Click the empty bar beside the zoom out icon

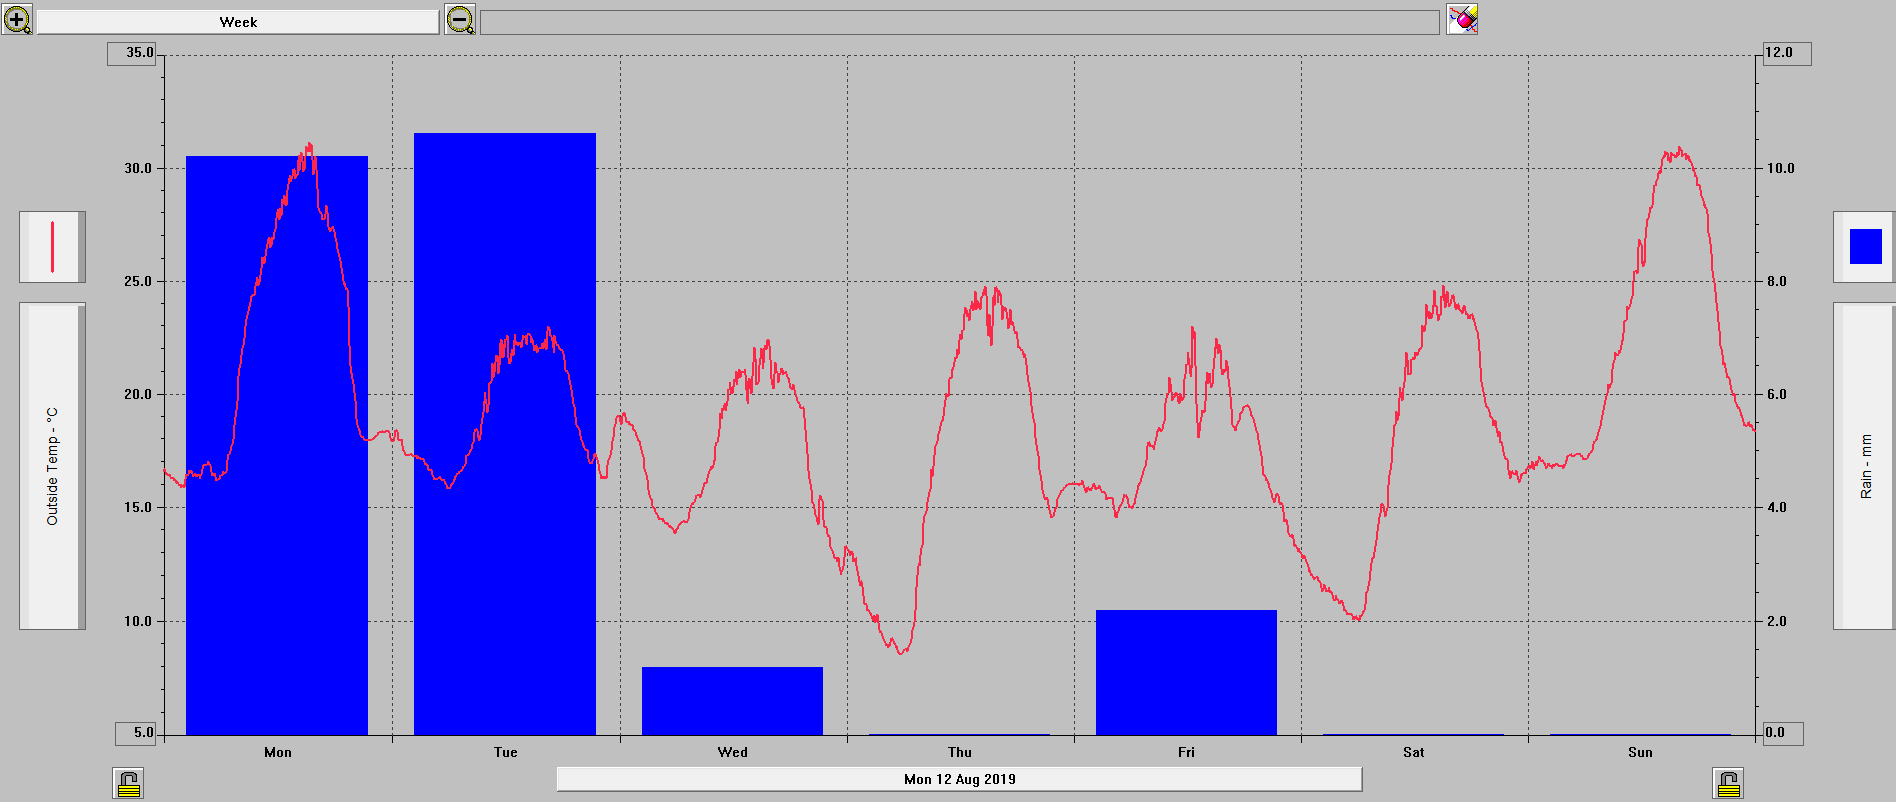click(x=959, y=22)
